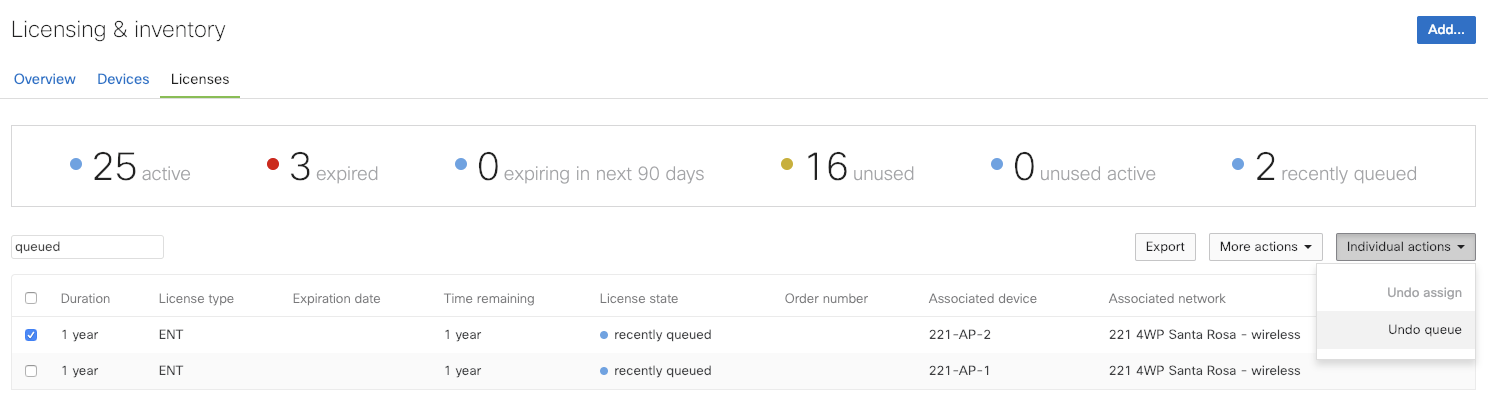Click the Export button
Viewport: 1488px width, 404px height.
click(1165, 247)
